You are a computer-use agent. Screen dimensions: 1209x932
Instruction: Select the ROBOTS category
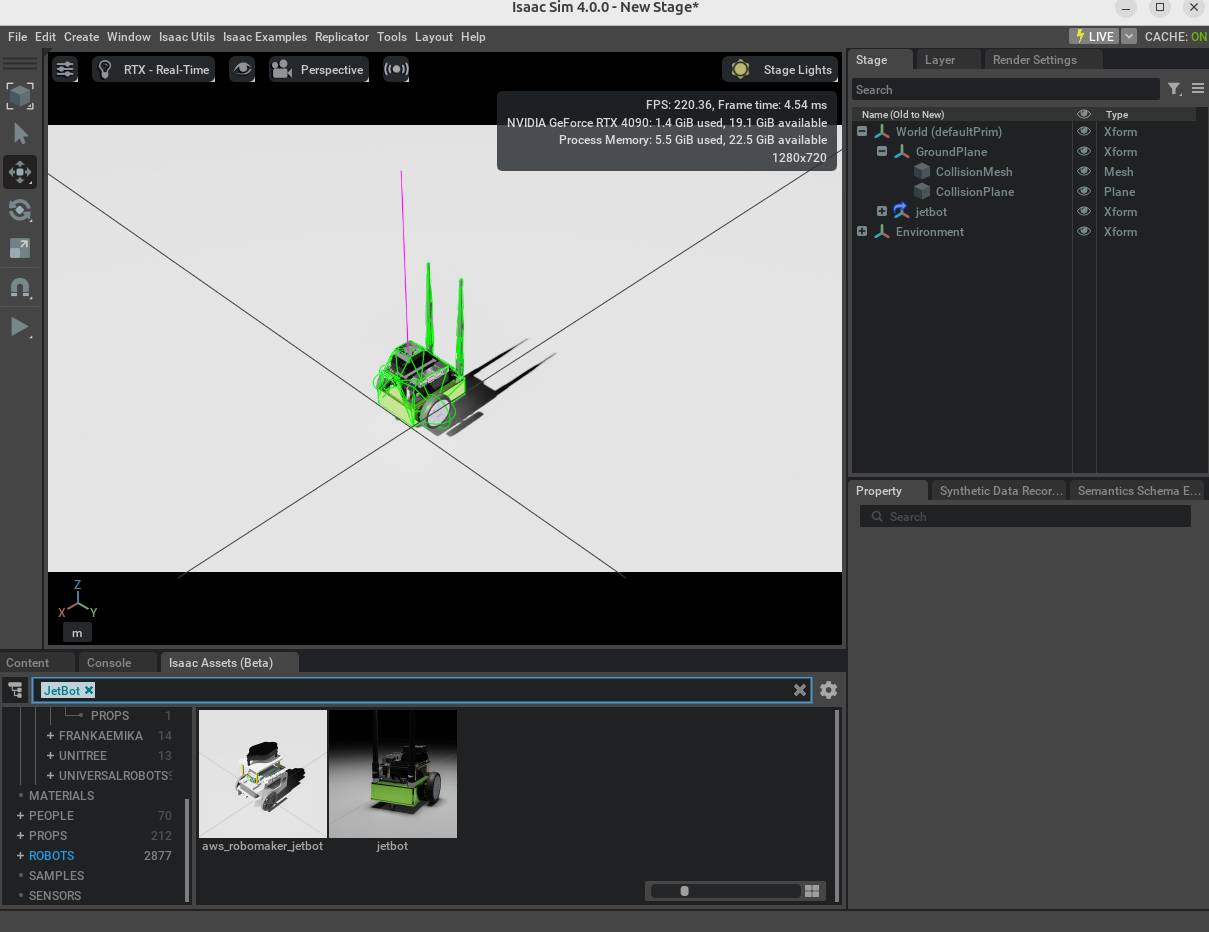pos(51,855)
